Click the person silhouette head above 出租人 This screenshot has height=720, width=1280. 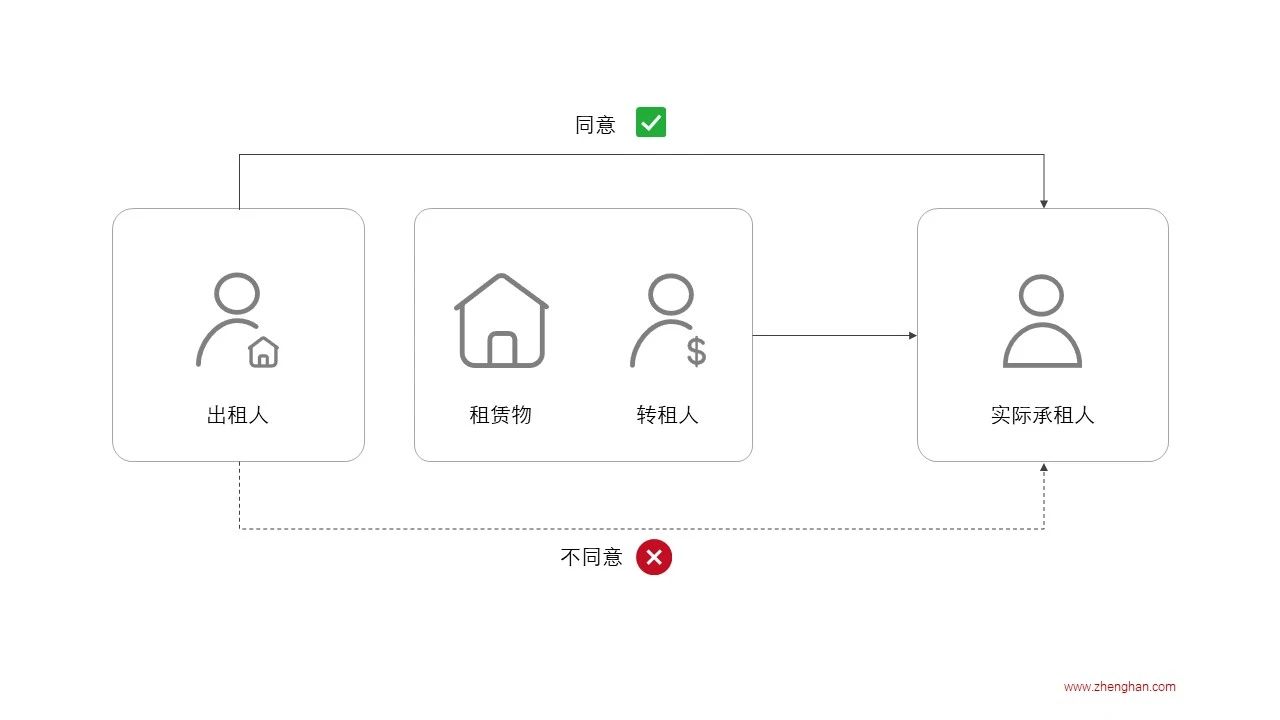(x=238, y=294)
